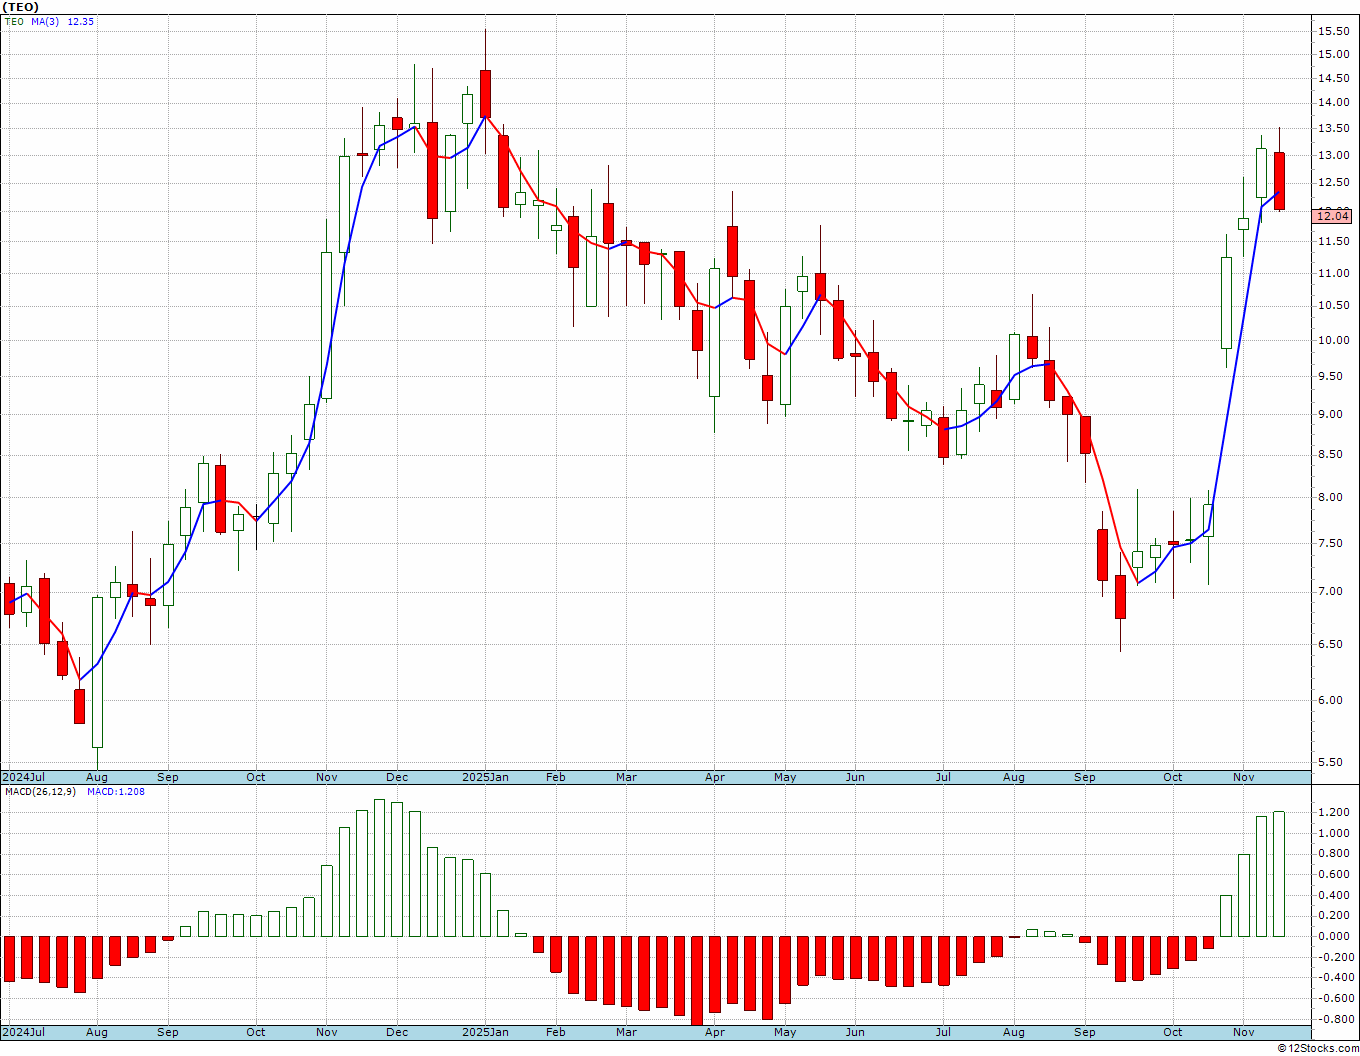Select the MA(3) legend label
Screen dimensions: 1360x1056
[x=45, y=21]
